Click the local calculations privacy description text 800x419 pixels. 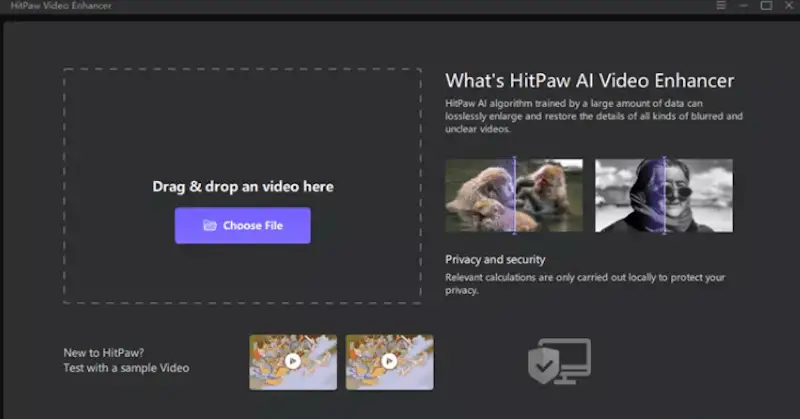[x=584, y=283]
